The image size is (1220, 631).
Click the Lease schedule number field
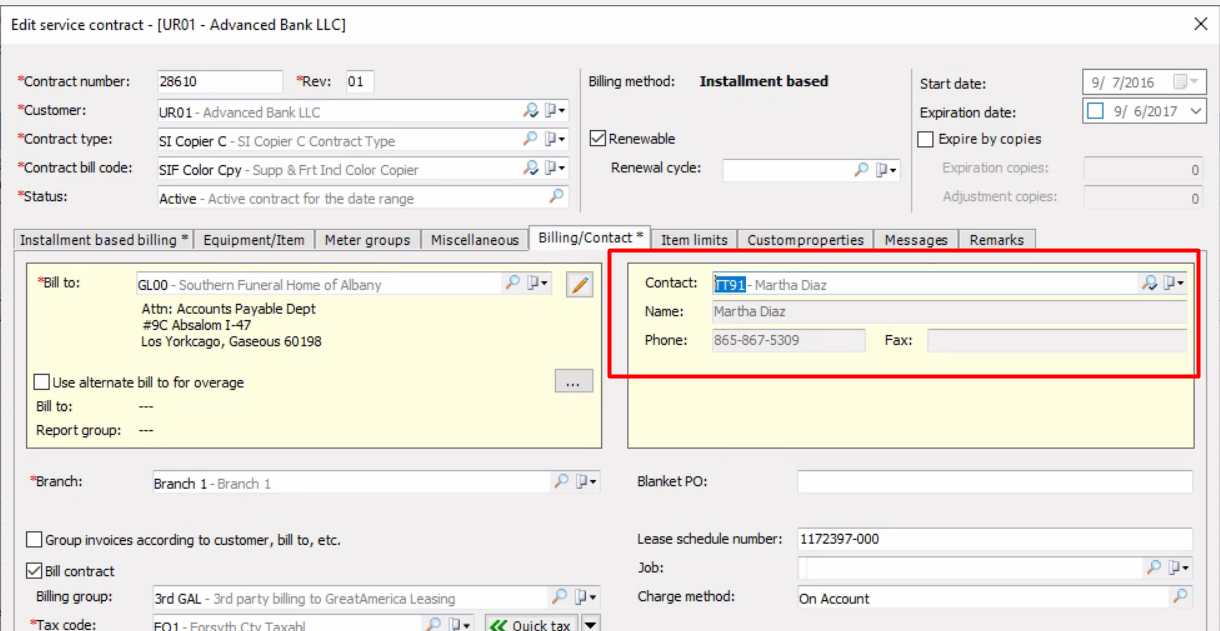(x=995, y=539)
